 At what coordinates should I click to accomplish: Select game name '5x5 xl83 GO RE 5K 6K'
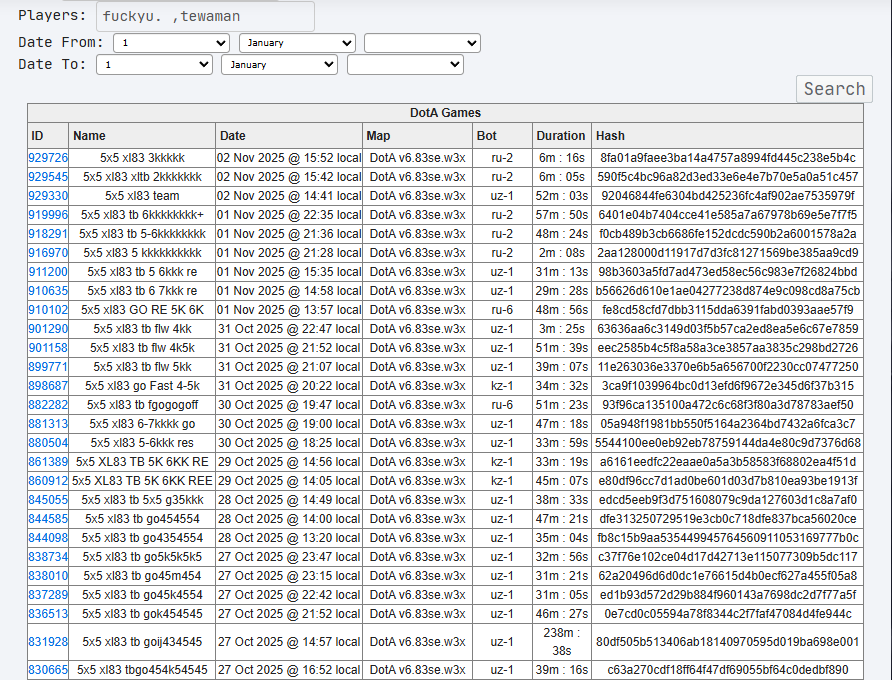pyautogui.click(x=142, y=310)
